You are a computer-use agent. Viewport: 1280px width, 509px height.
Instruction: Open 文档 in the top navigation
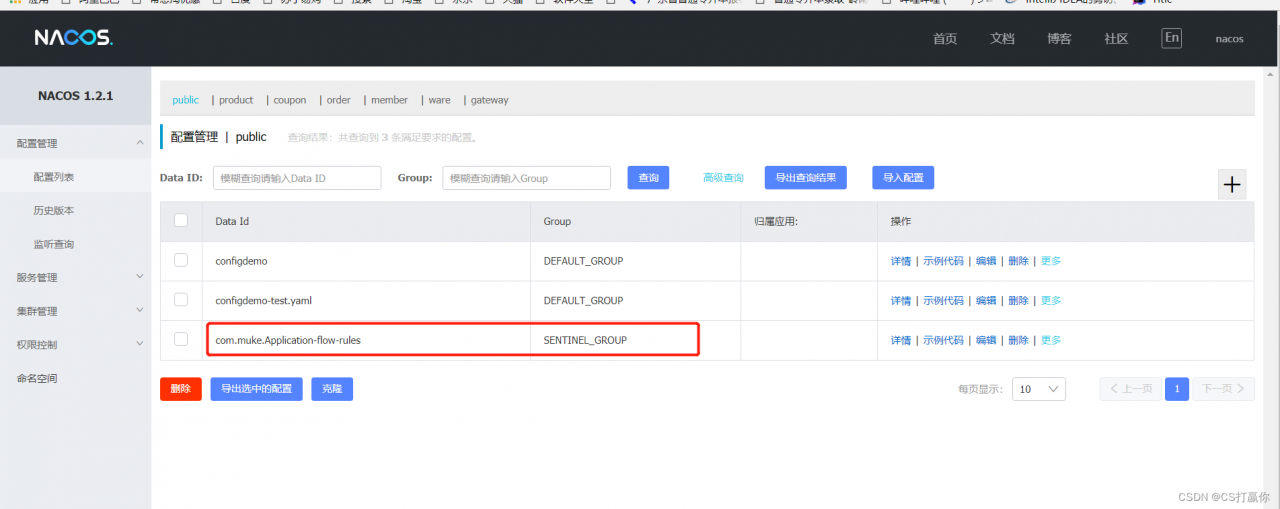[1002, 39]
